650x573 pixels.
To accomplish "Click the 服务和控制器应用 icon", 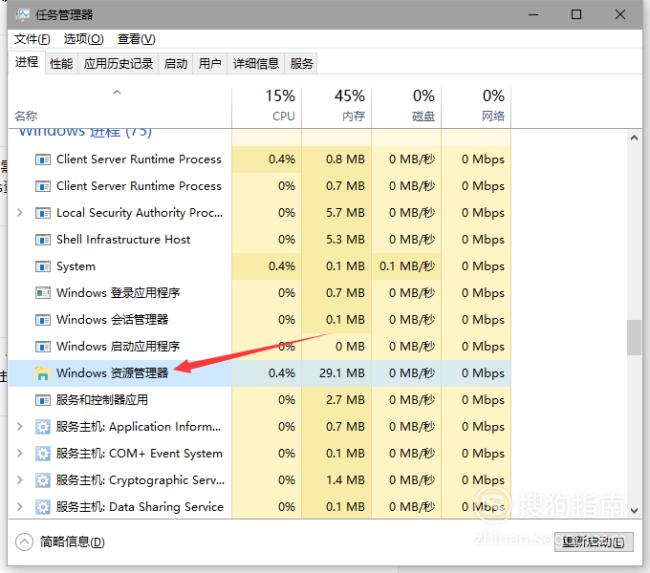I will point(43,400).
